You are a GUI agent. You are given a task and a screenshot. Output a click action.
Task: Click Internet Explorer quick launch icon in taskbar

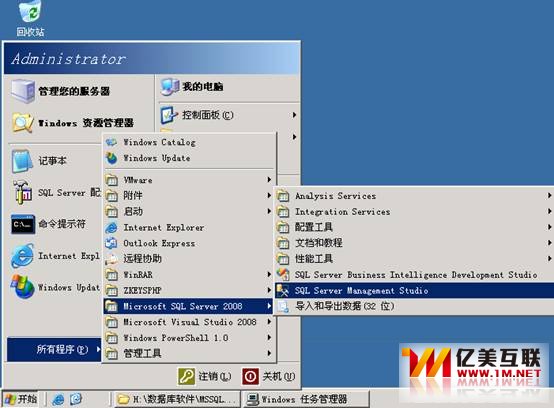pyautogui.click(x=58, y=399)
